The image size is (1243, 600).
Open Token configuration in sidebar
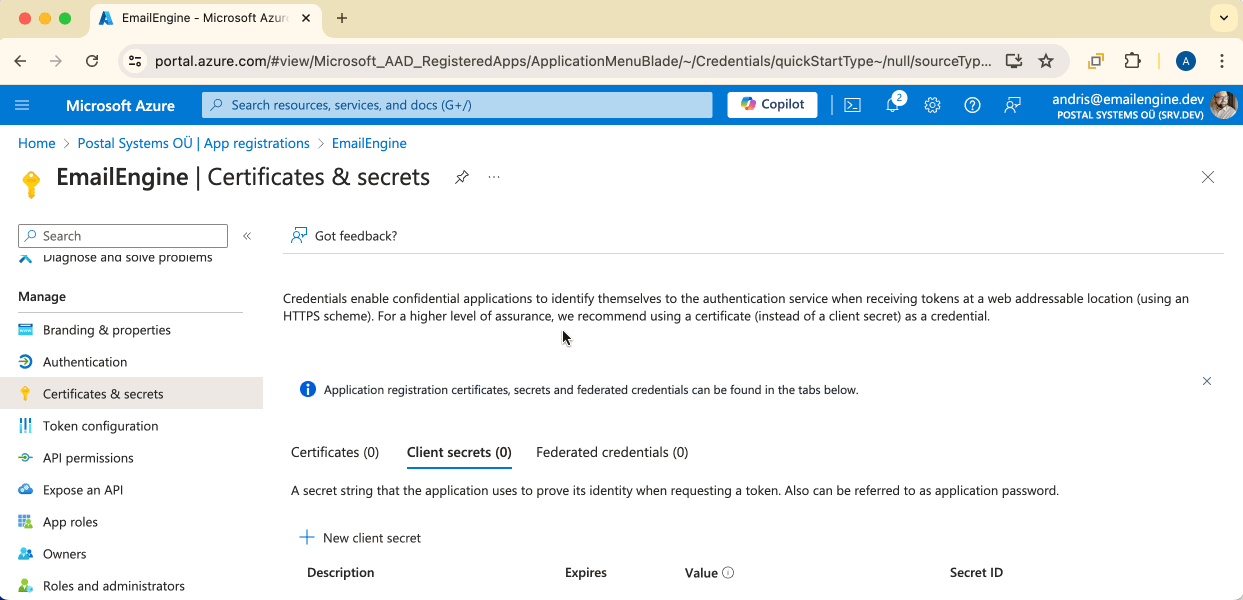tap(100, 426)
